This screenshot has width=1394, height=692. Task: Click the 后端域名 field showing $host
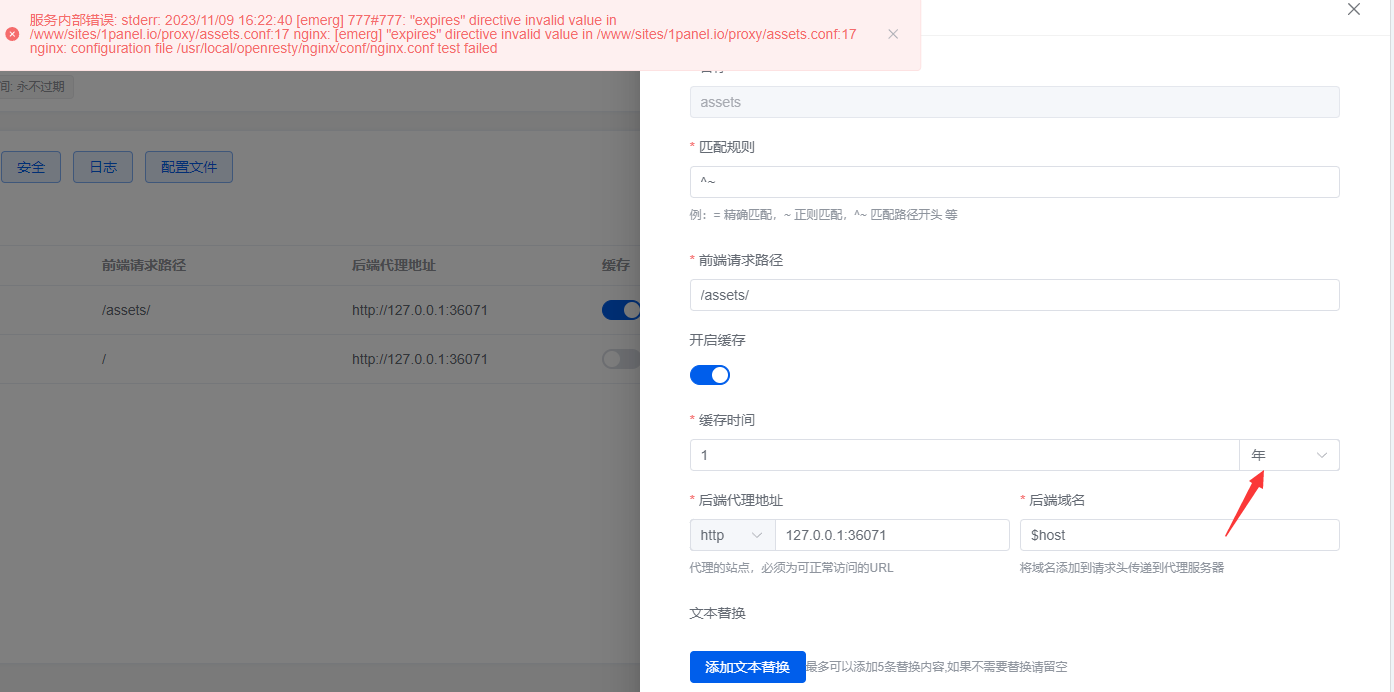(x=1179, y=534)
